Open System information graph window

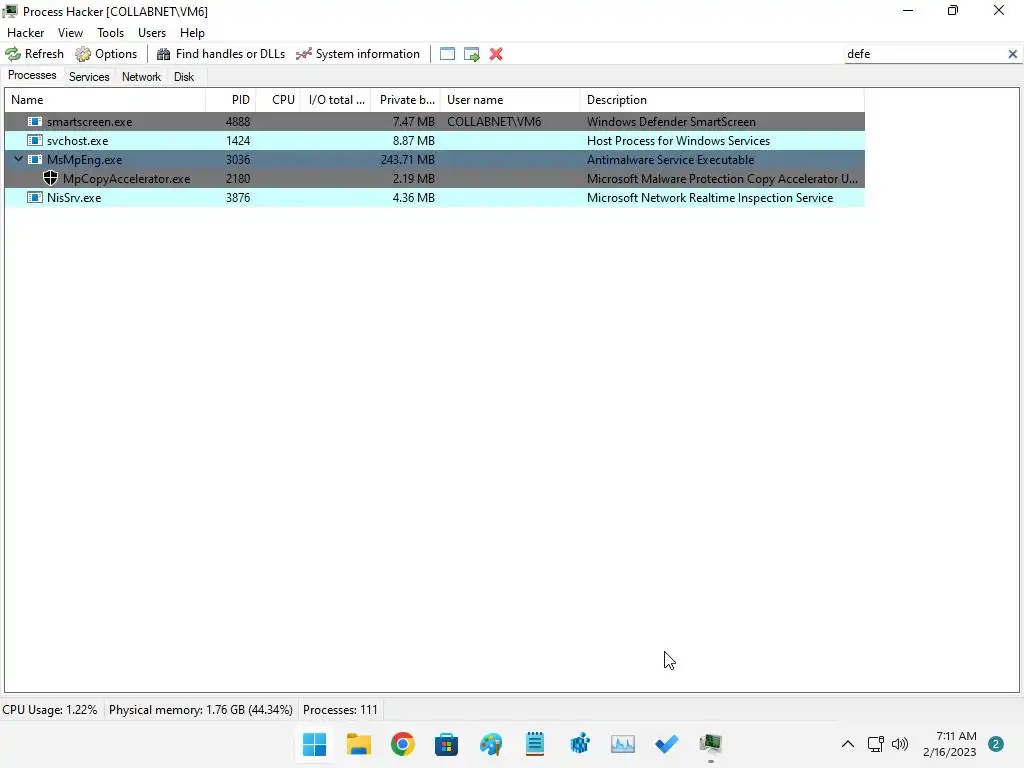[358, 54]
